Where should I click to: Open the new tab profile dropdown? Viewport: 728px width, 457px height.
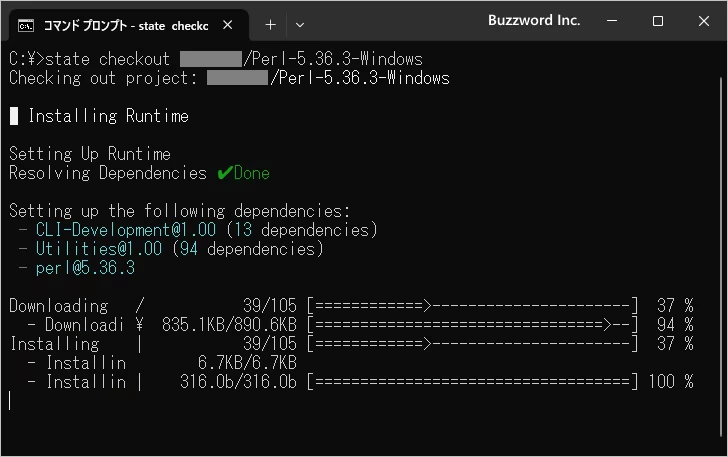click(x=300, y=25)
